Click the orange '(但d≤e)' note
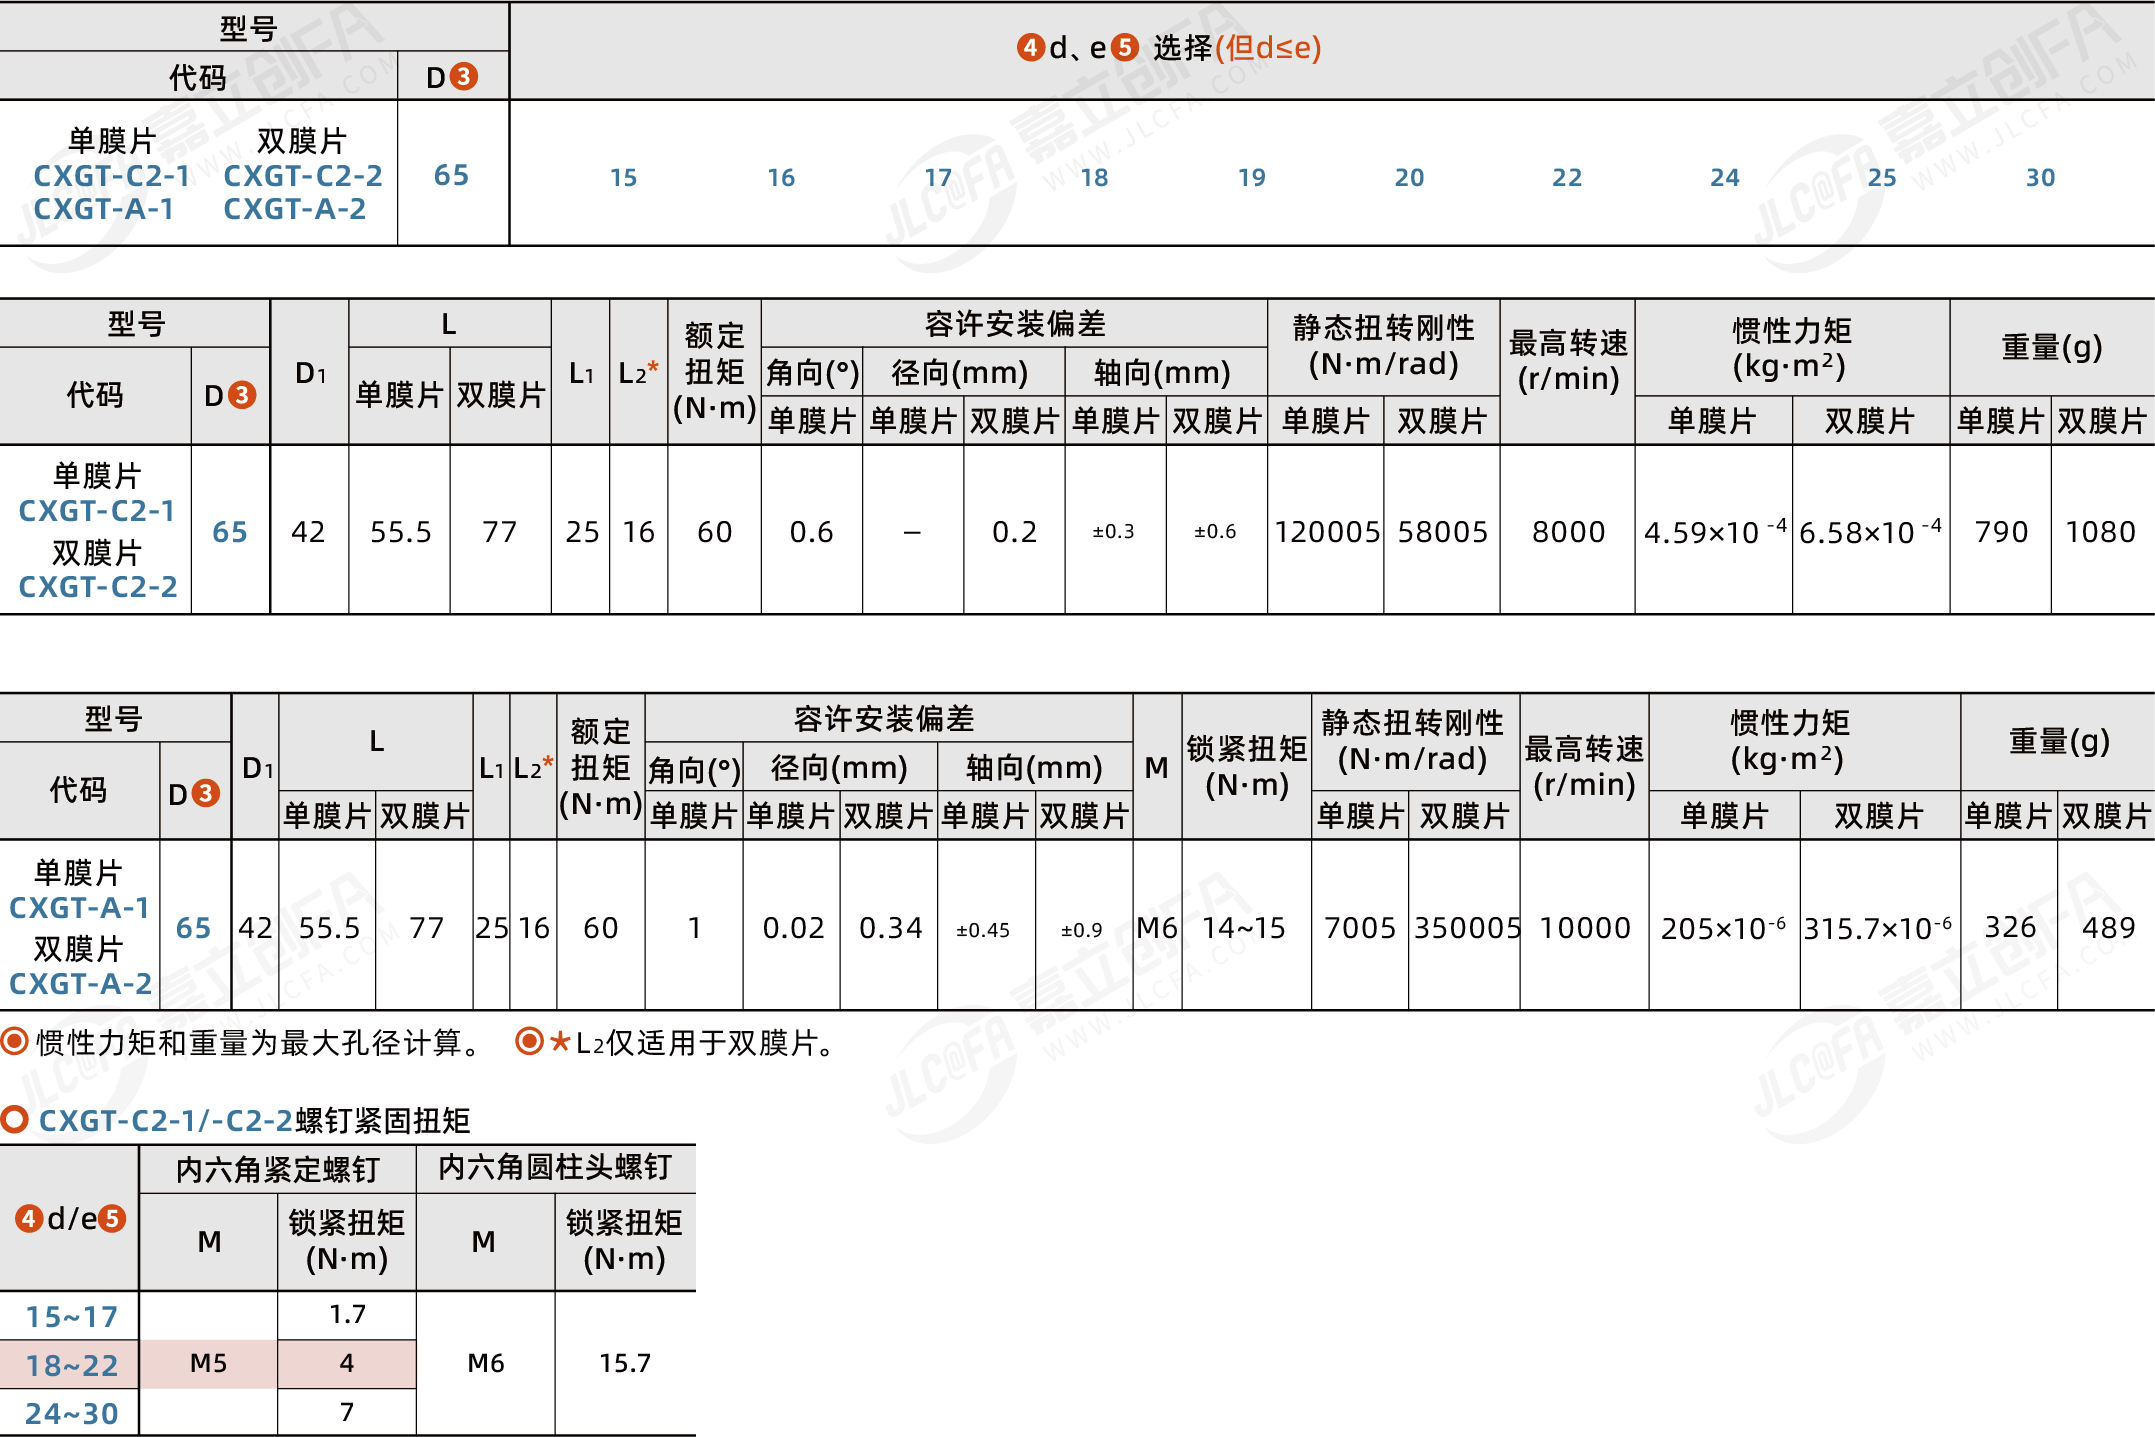The image size is (2155, 1437). pos(1268,47)
